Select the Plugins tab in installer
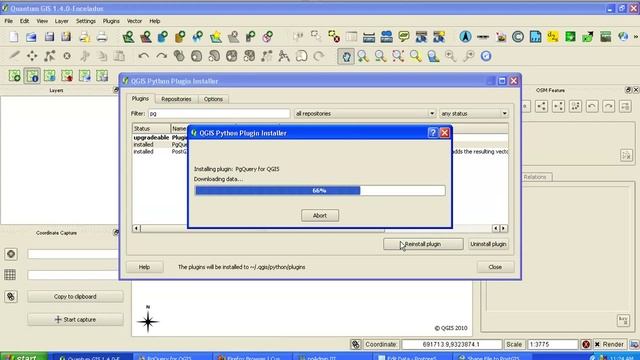The height and width of the screenshot is (360, 640). tap(140, 99)
